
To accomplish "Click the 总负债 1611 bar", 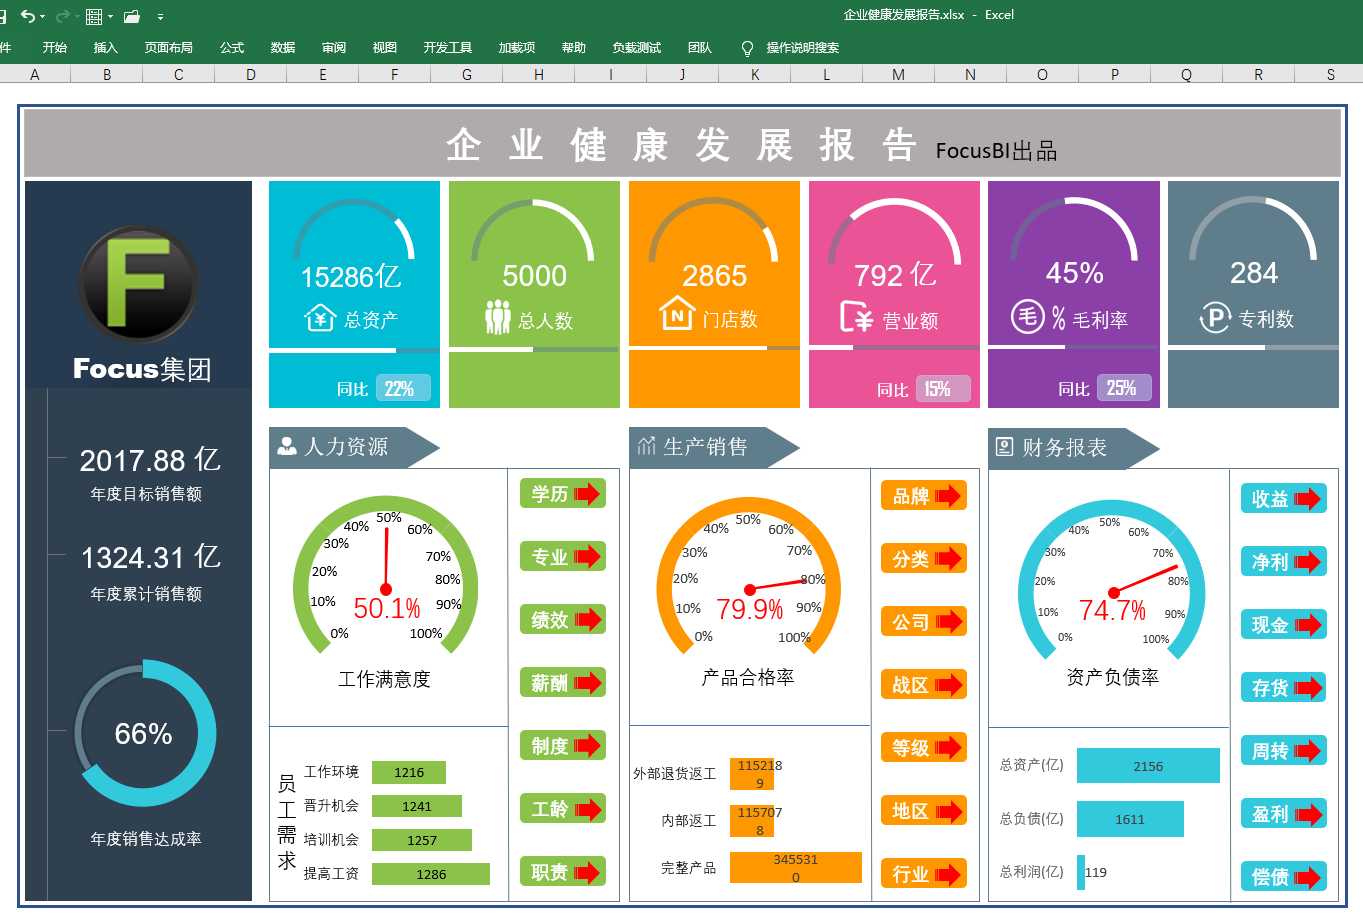I will [1130, 818].
